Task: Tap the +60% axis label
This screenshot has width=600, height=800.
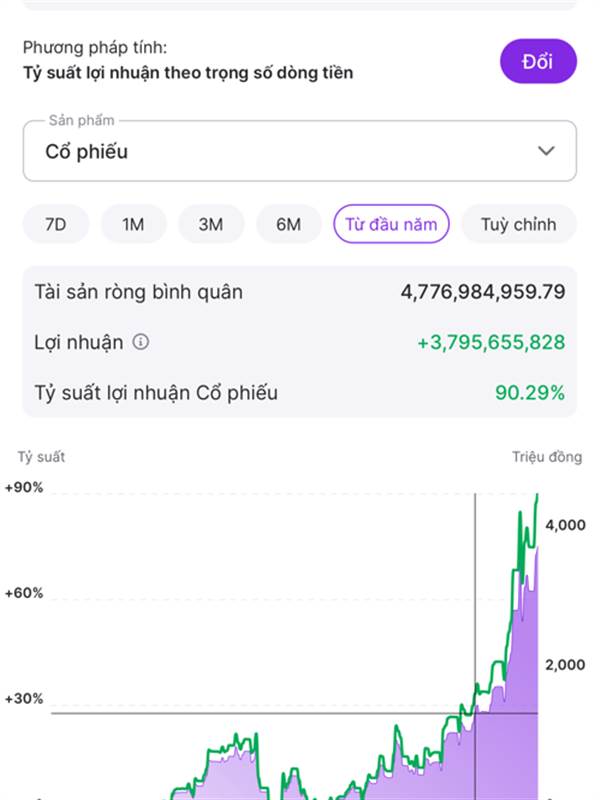Action: click(24, 593)
